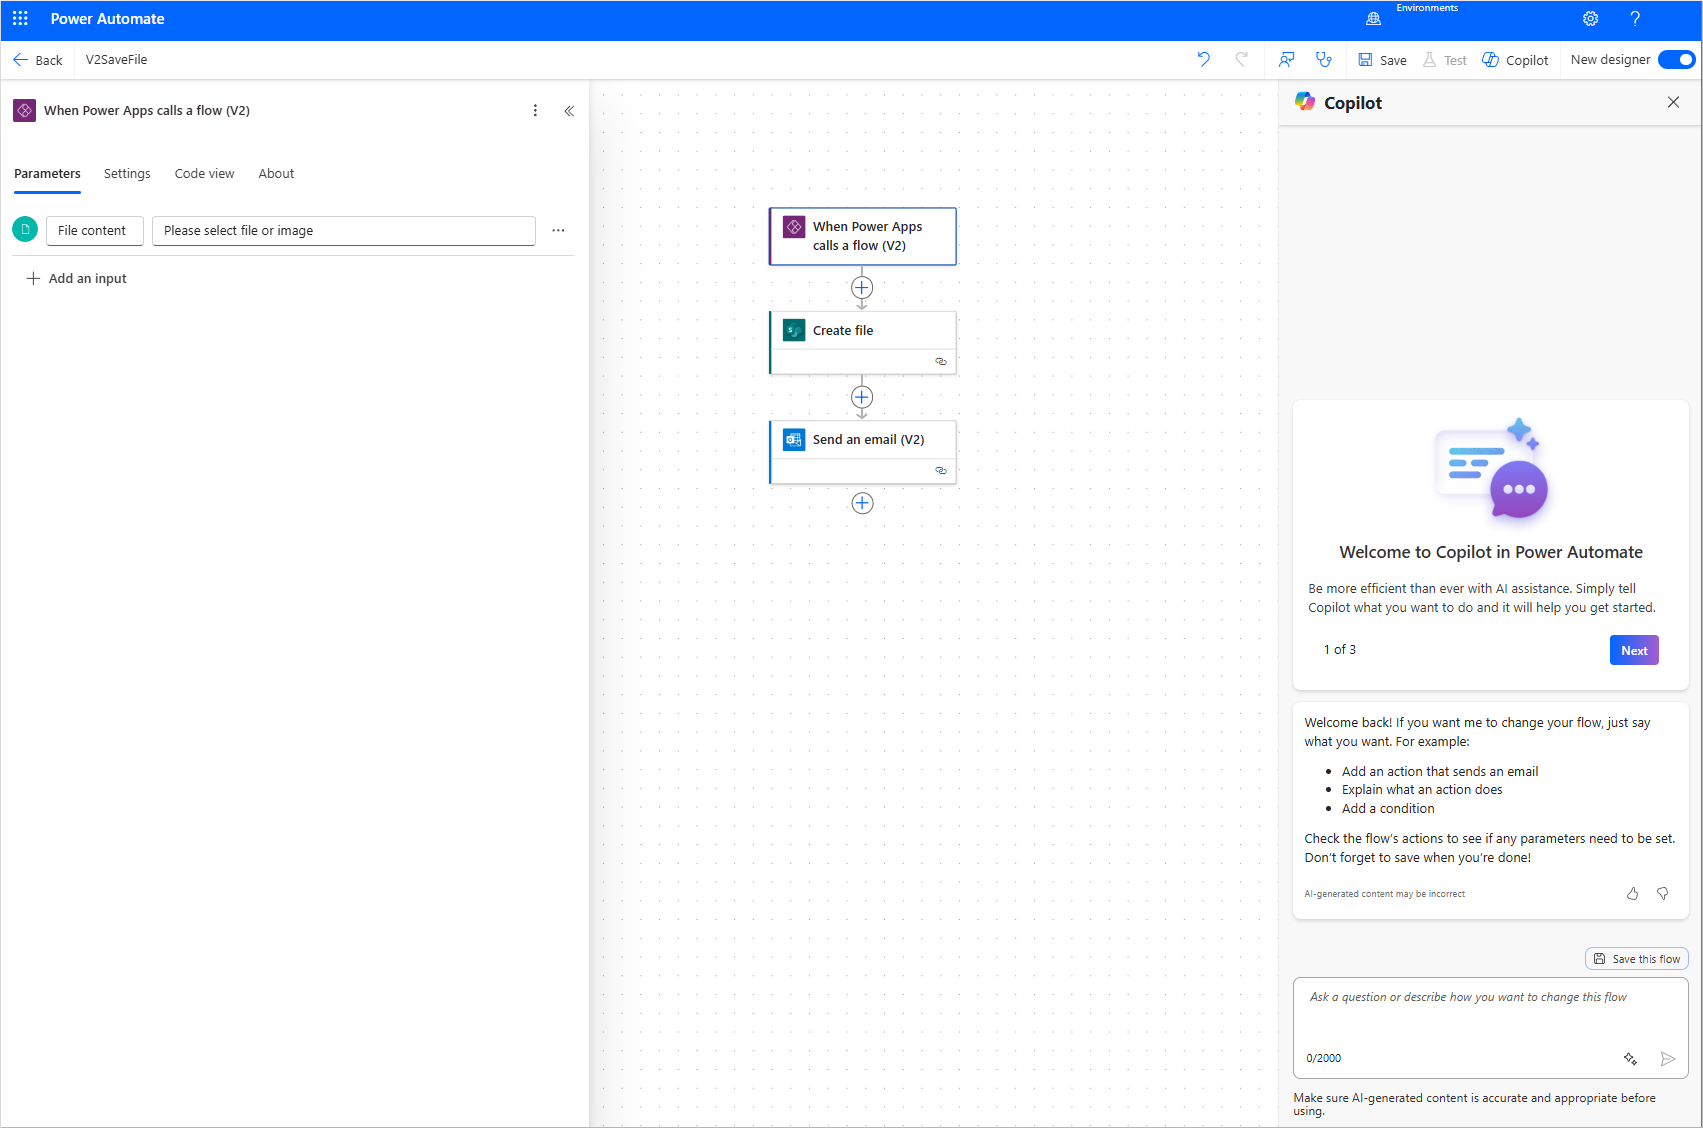Image resolution: width=1703 pixels, height=1128 pixels.
Task: Click the File content type icon
Action: click(x=25, y=230)
